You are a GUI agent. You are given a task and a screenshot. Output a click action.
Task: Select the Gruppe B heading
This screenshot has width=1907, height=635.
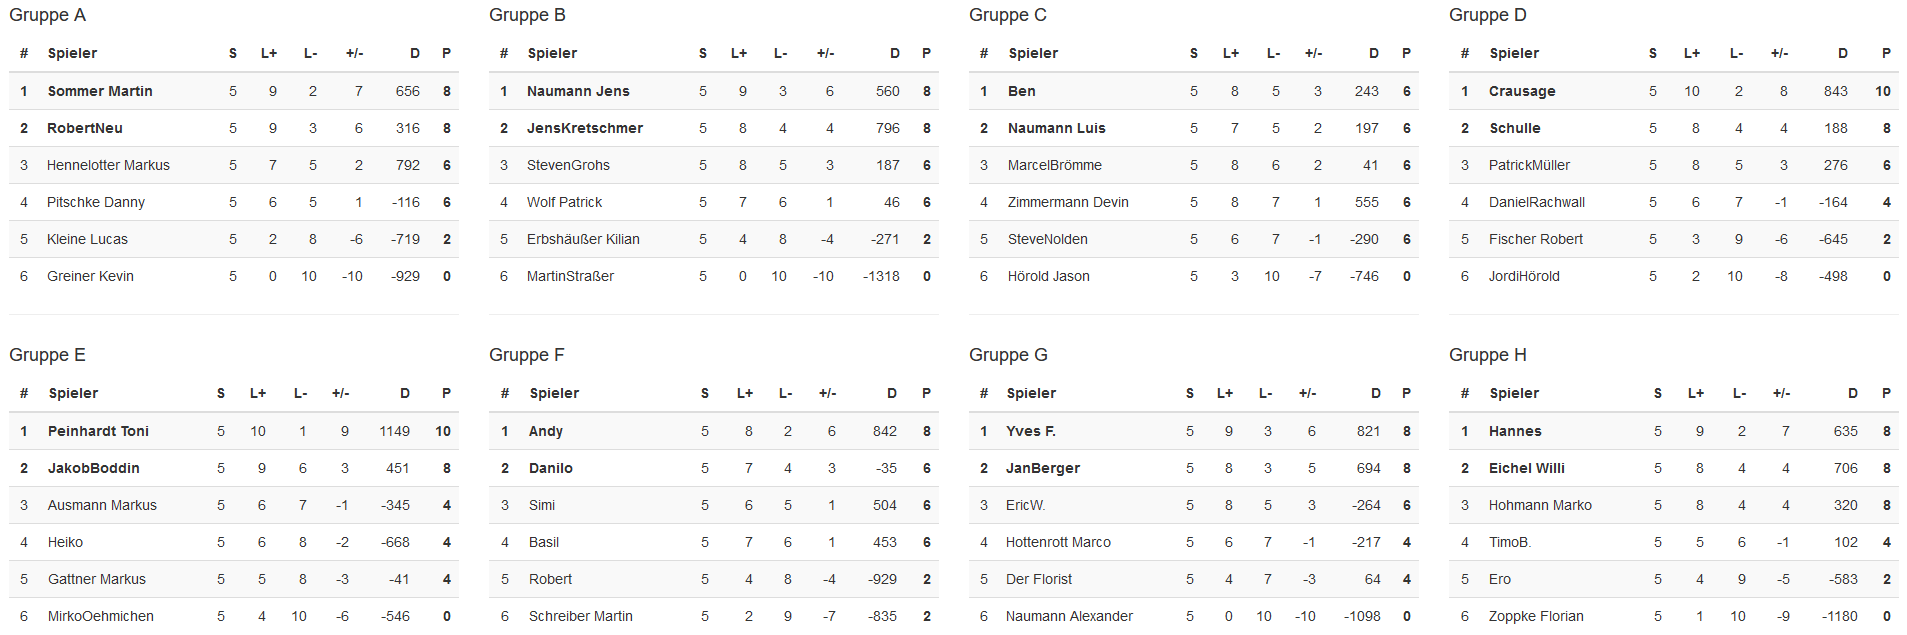[527, 15]
